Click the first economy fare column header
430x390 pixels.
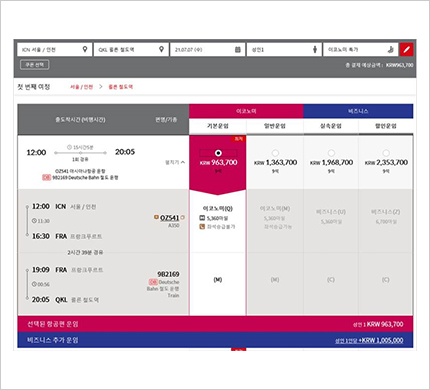click(218, 126)
